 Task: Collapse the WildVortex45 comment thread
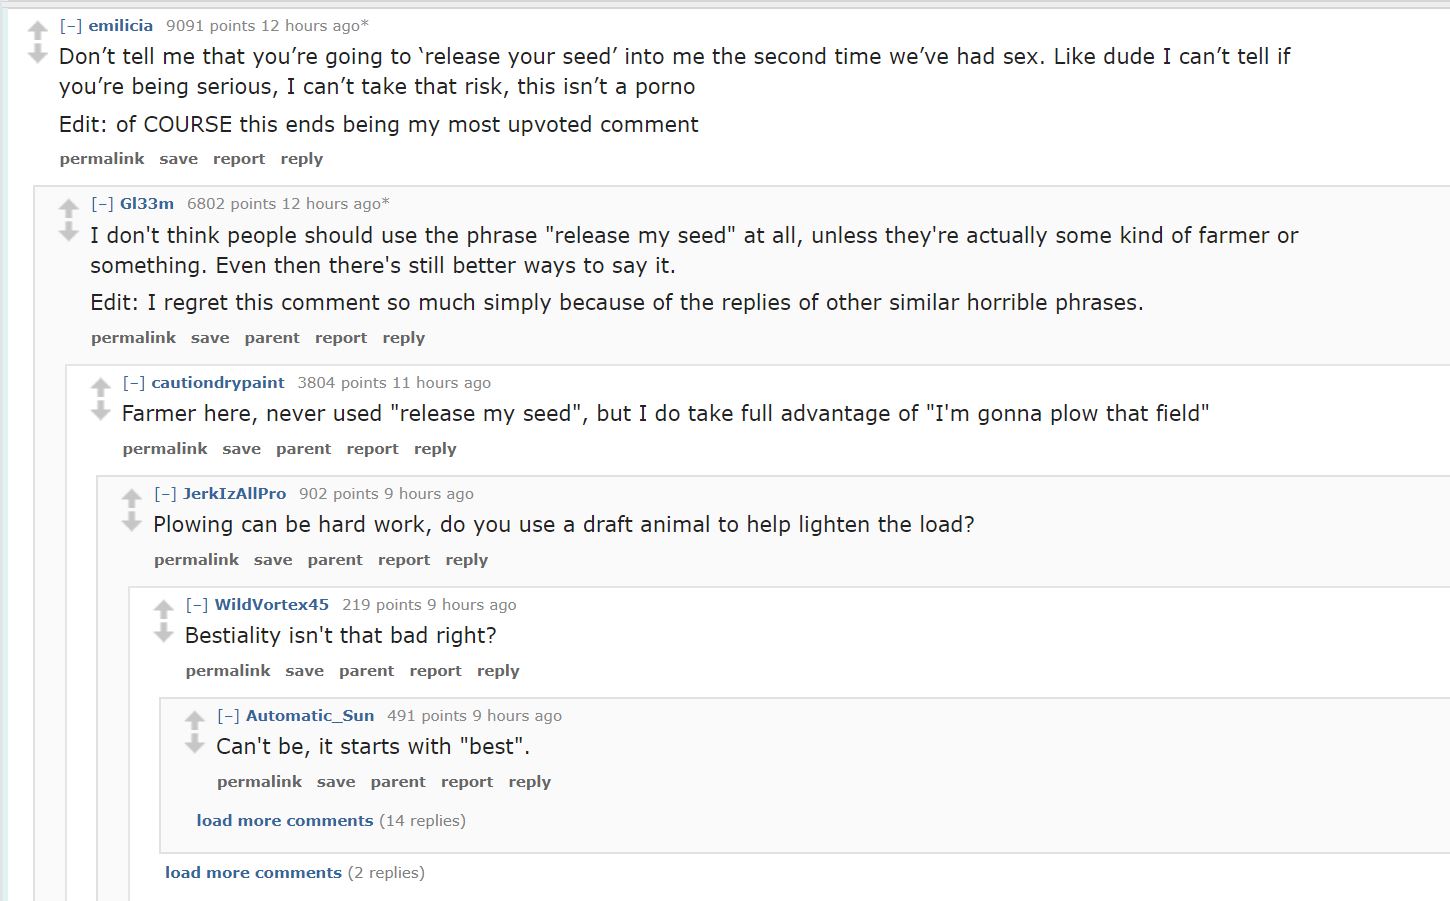pos(197,605)
